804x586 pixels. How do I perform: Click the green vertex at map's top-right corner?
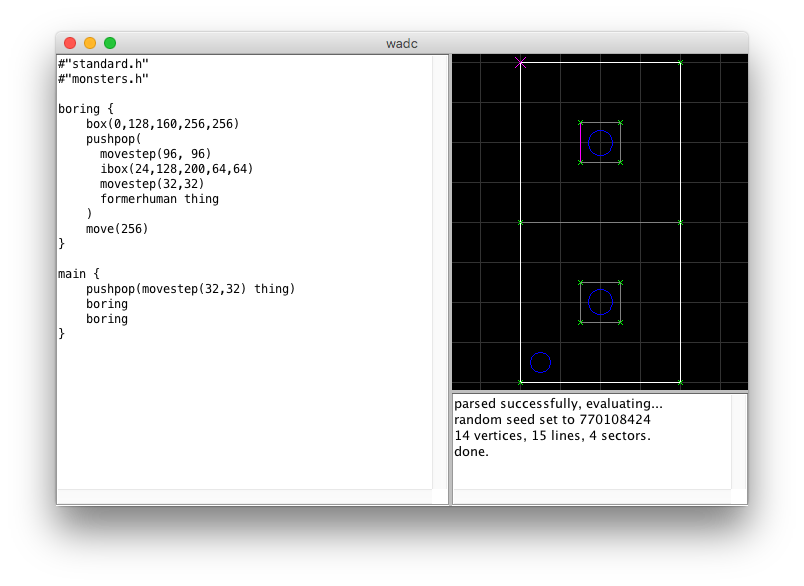(680, 62)
